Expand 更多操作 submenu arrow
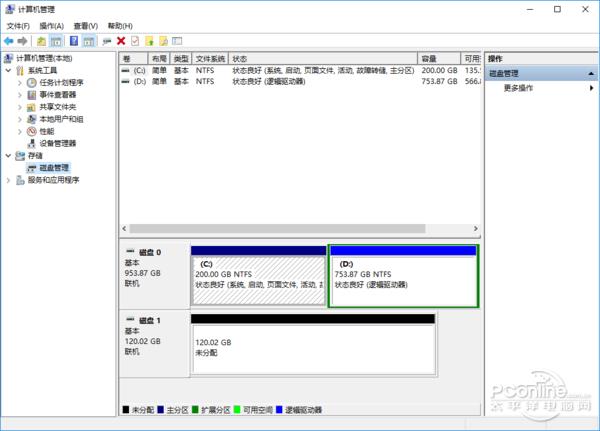Image resolution: width=600 pixels, height=431 pixels. tap(594, 88)
